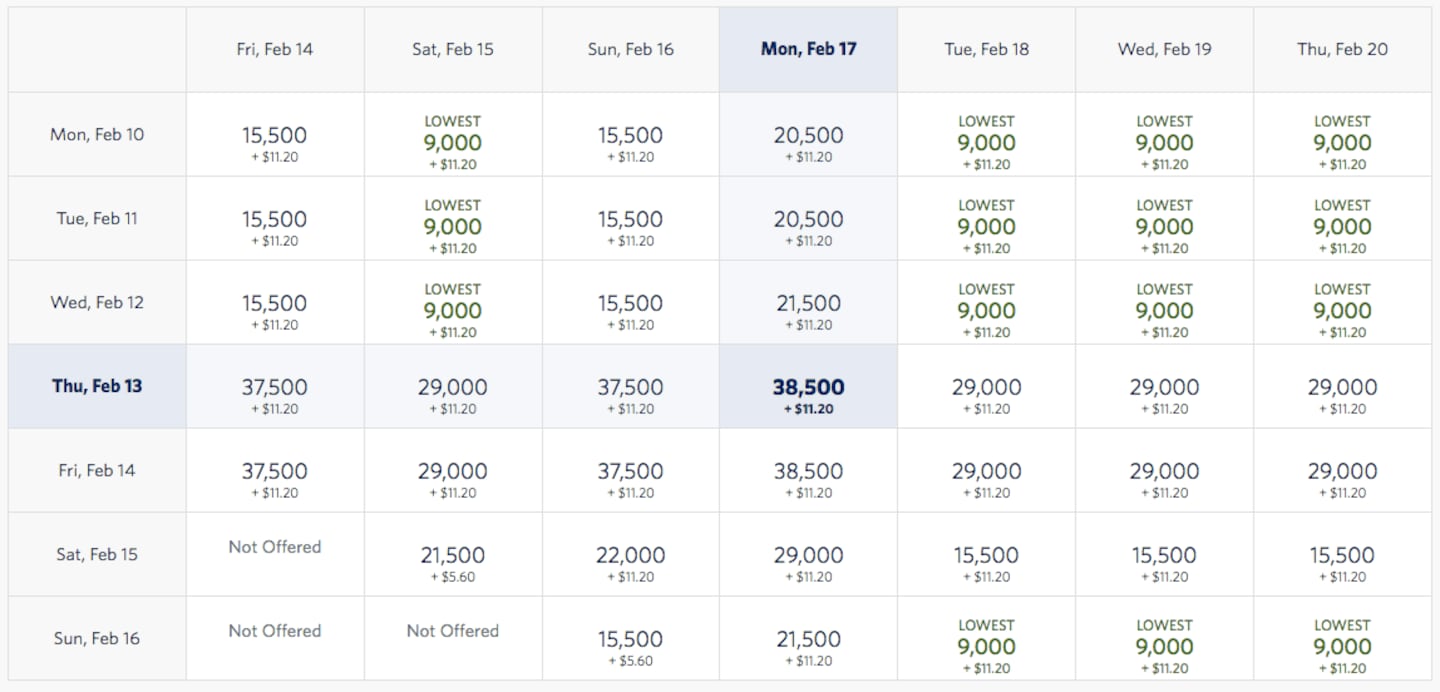
Task: Click Not Offered cell: Sat Feb 15 row, Fri Feb 14
Action: (275, 547)
